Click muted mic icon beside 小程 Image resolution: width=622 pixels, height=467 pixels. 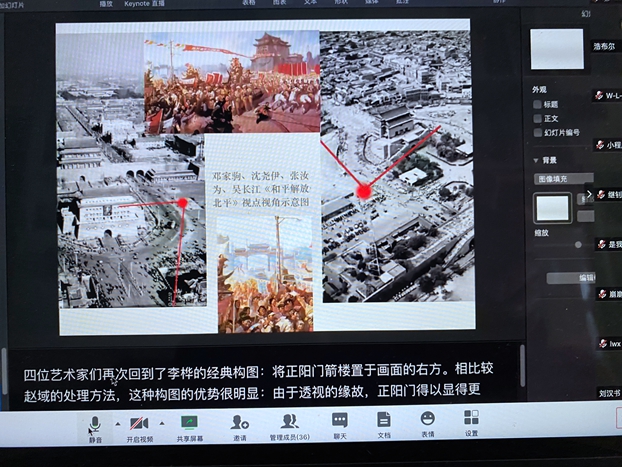point(600,145)
